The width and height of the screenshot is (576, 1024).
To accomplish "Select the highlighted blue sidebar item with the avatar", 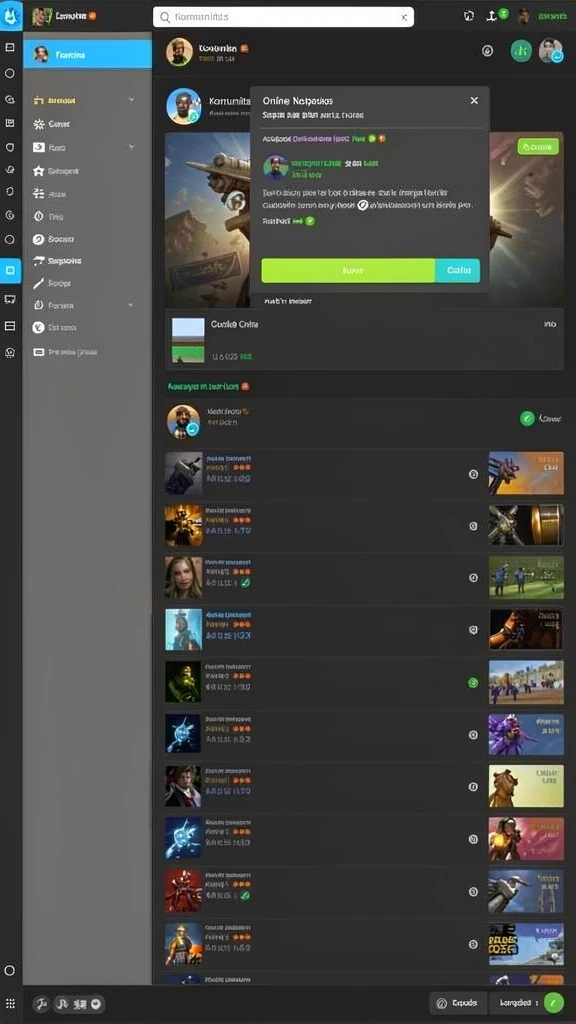I will [88, 54].
